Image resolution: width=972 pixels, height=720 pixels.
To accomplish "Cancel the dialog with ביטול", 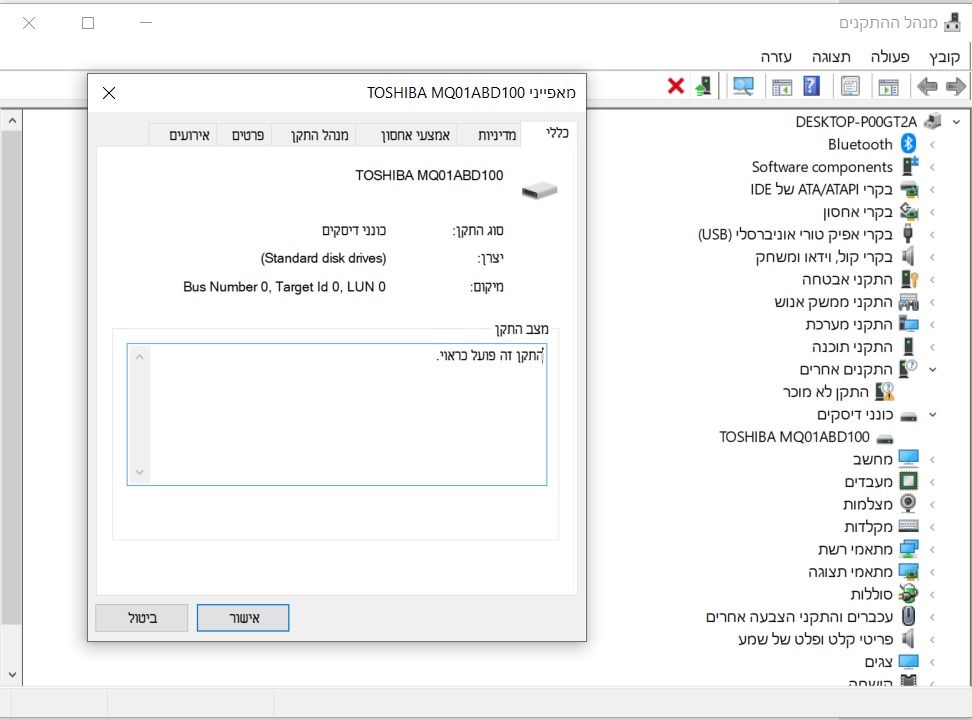I will (x=142, y=618).
